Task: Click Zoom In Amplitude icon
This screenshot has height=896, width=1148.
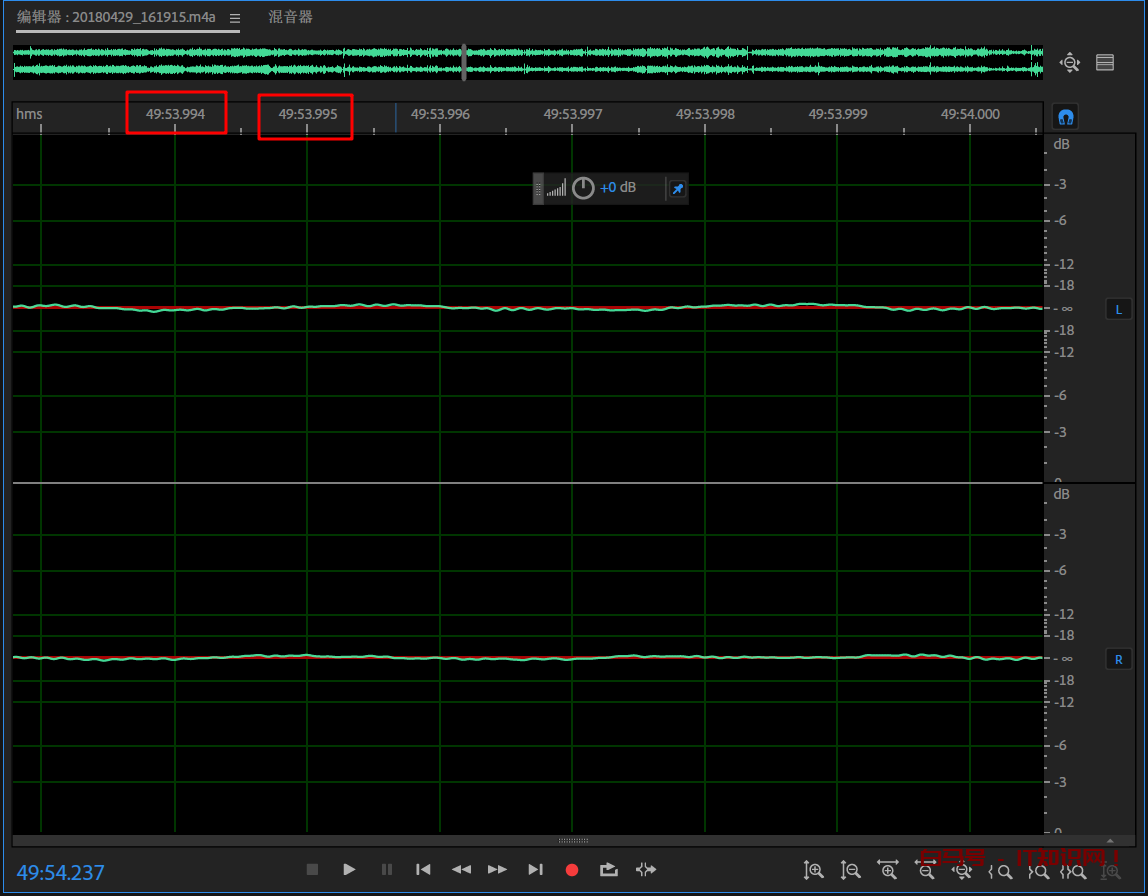Action: click(x=813, y=871)
